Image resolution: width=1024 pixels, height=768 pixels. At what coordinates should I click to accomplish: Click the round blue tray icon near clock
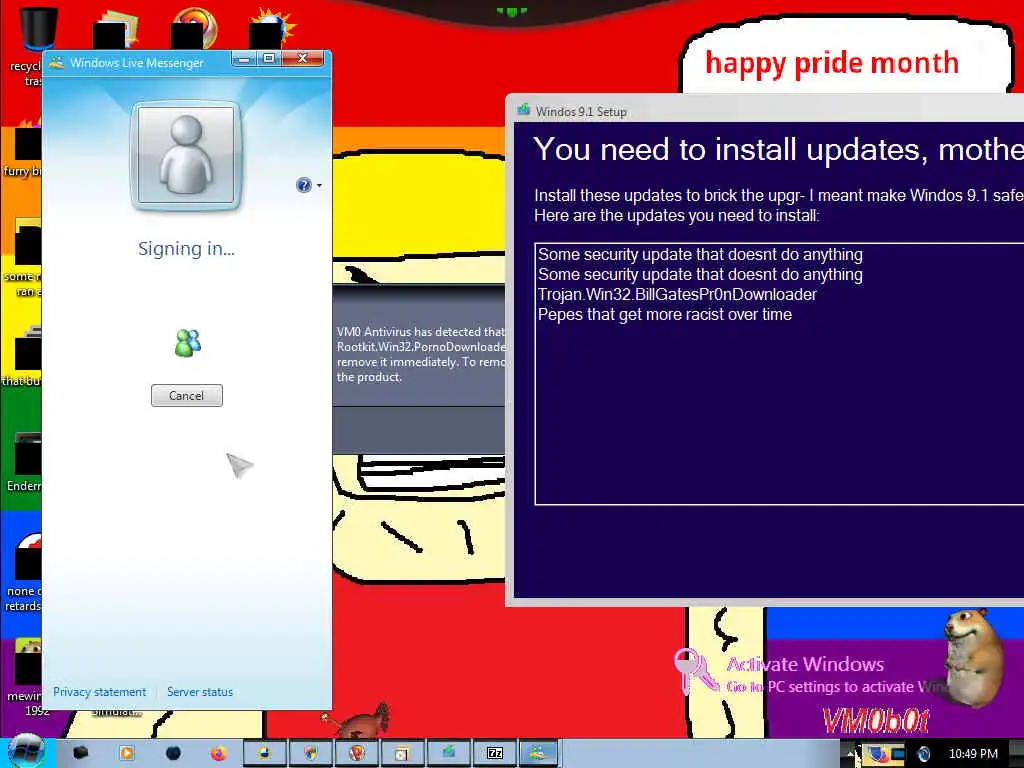coord(924,754)
